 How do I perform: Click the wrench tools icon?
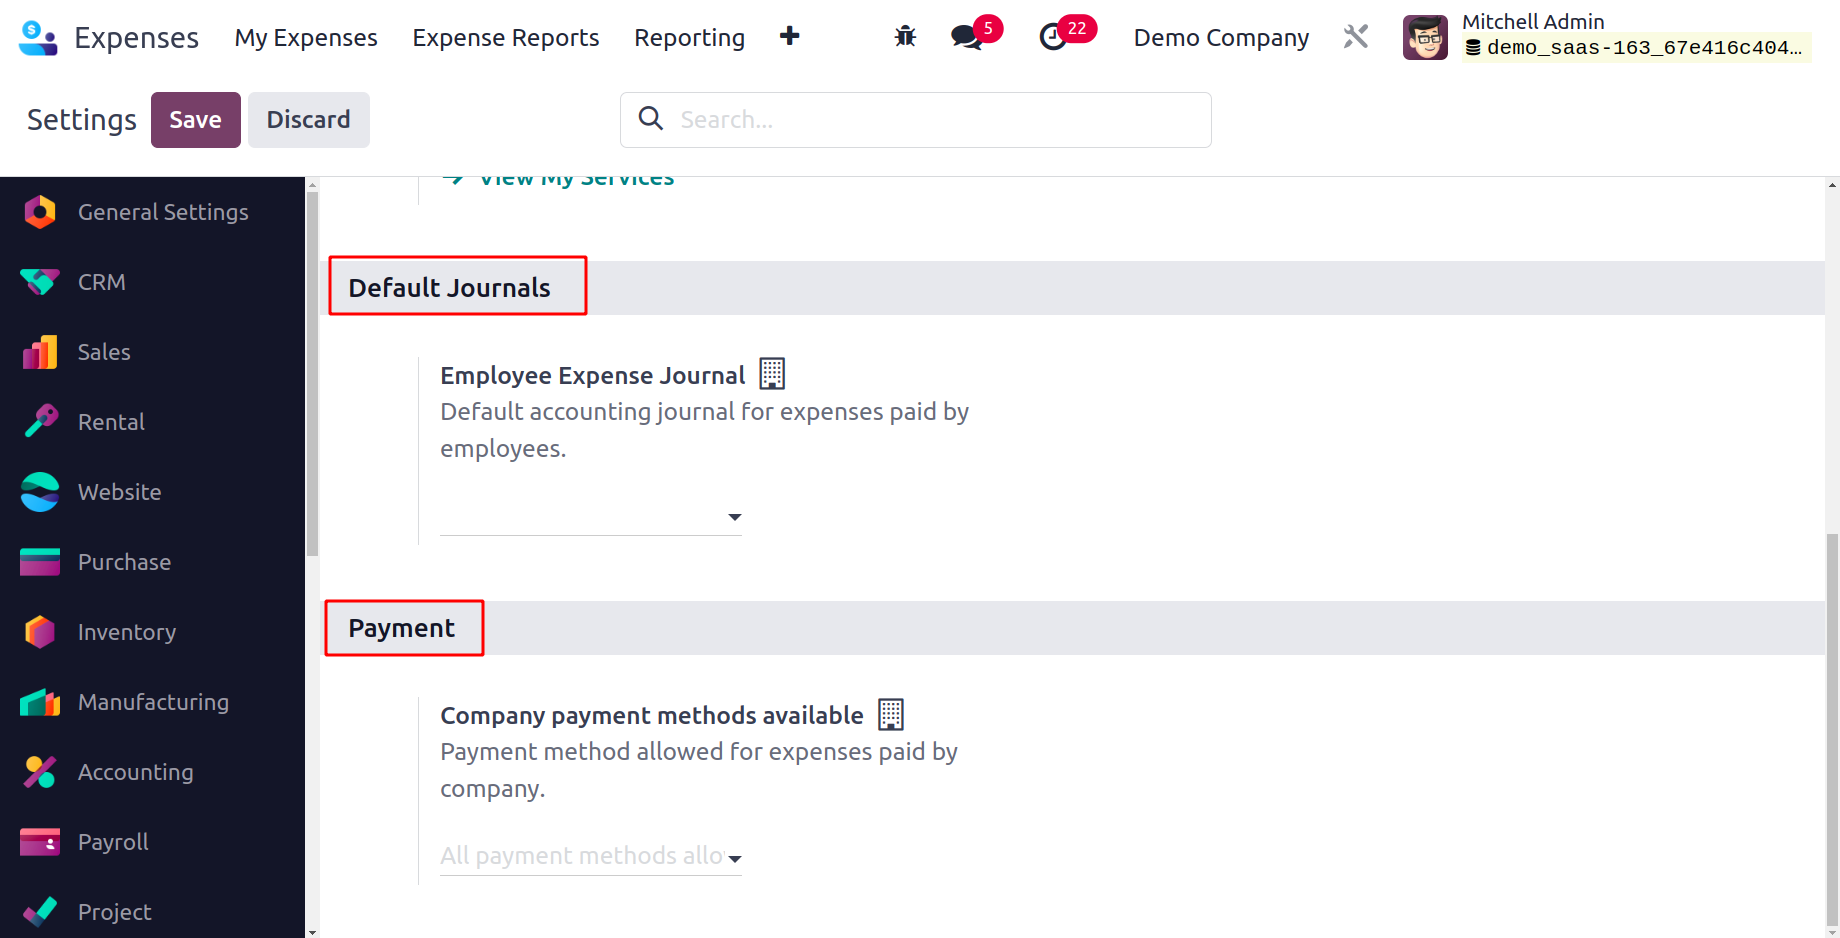[x=1355, y=37]
